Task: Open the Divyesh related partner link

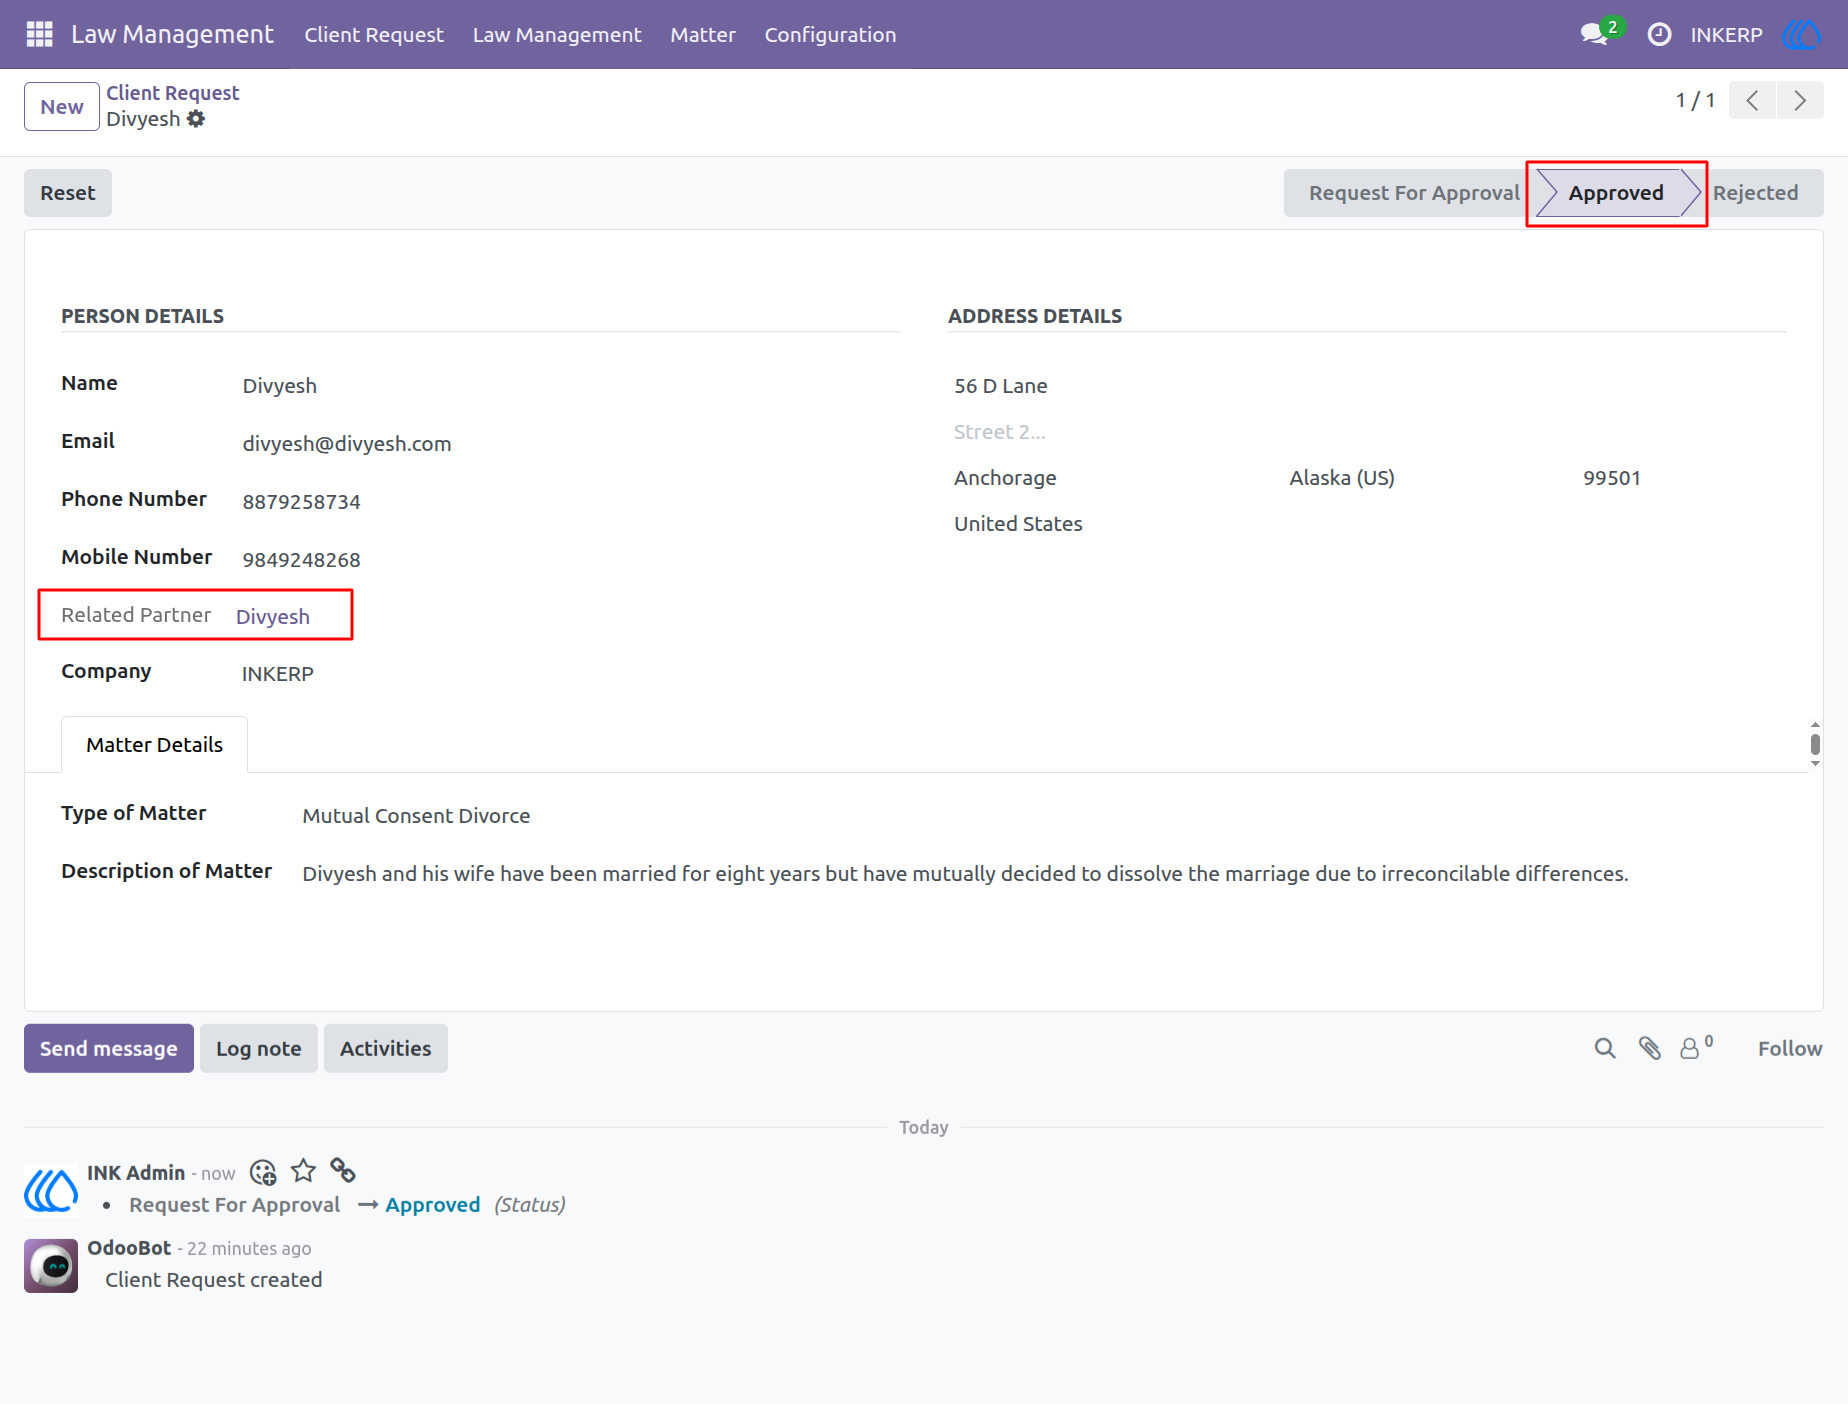Action: (x=273, y=617)
